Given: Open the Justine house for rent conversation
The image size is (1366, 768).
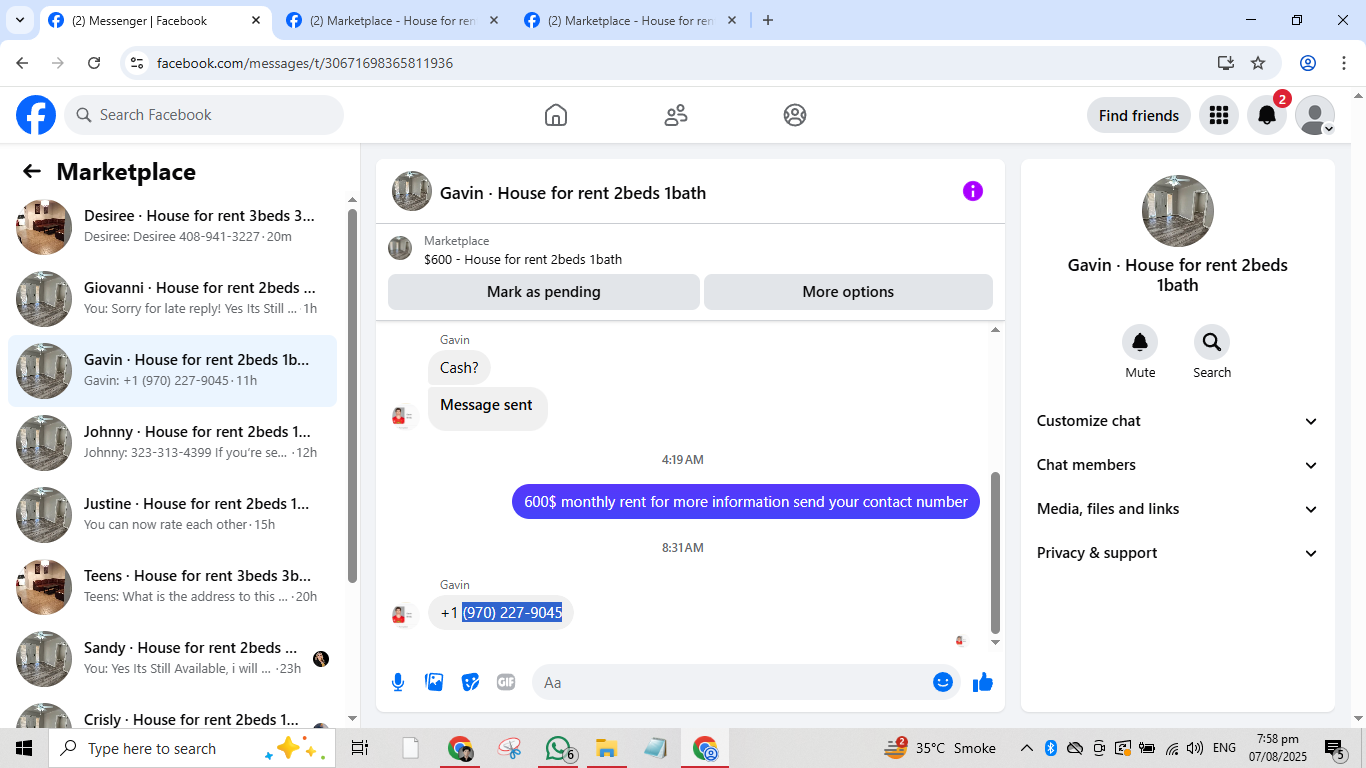Looking at the screenshot, I should click(172, 515).
